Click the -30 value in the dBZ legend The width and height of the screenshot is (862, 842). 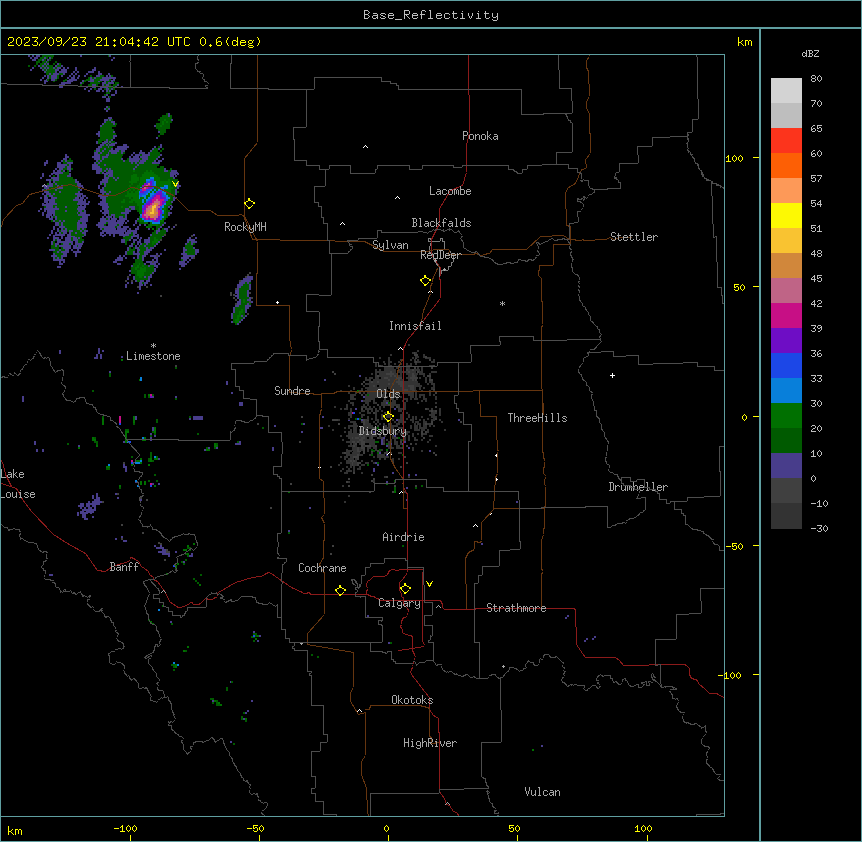click(819, 528)
